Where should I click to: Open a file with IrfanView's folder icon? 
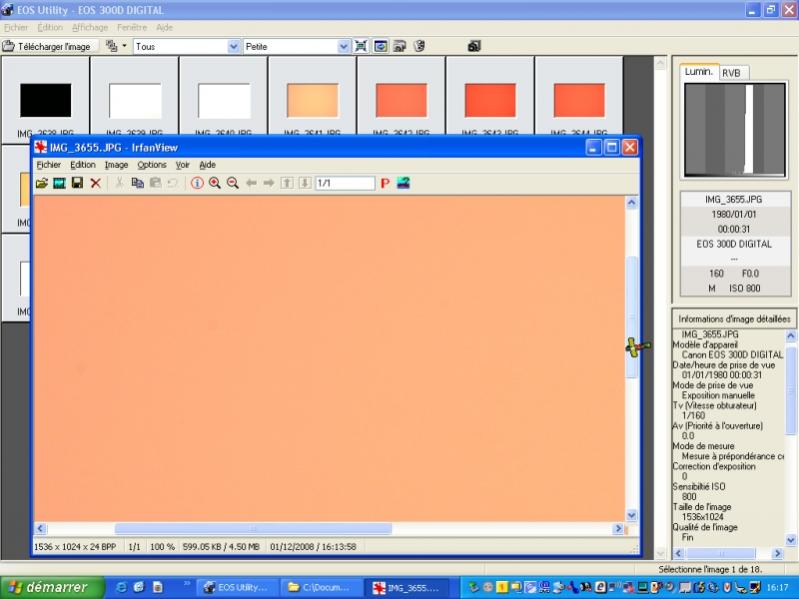pyautogui.click(x=42, y=183)
